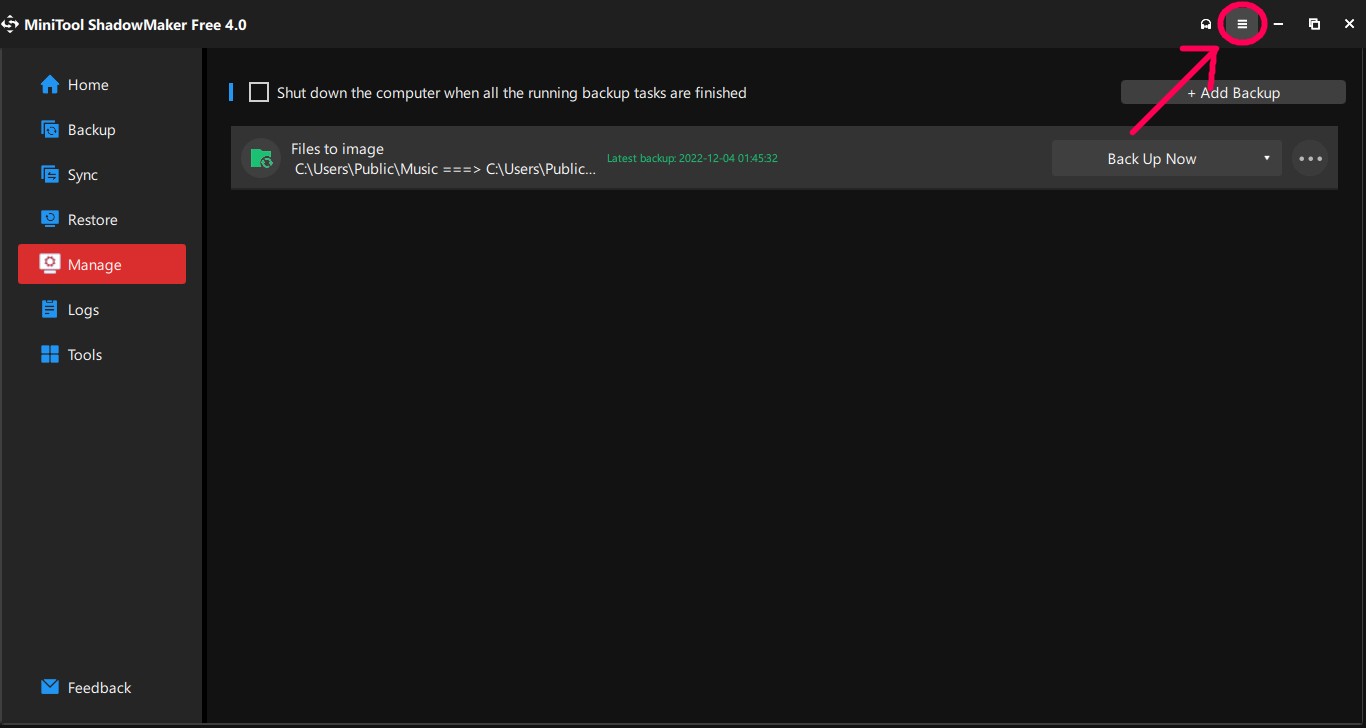1366x728 pixels.
Task: Click the green Files to image task icon
Action: (x=261, y=158)
